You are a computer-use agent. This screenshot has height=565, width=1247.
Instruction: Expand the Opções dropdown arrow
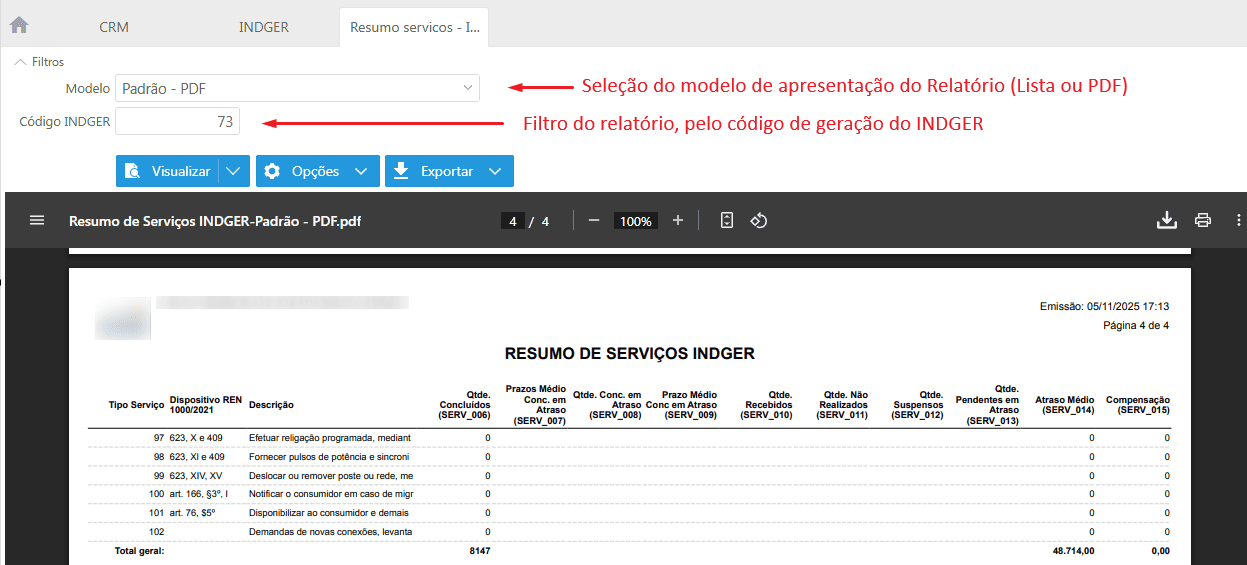(361, 171)
